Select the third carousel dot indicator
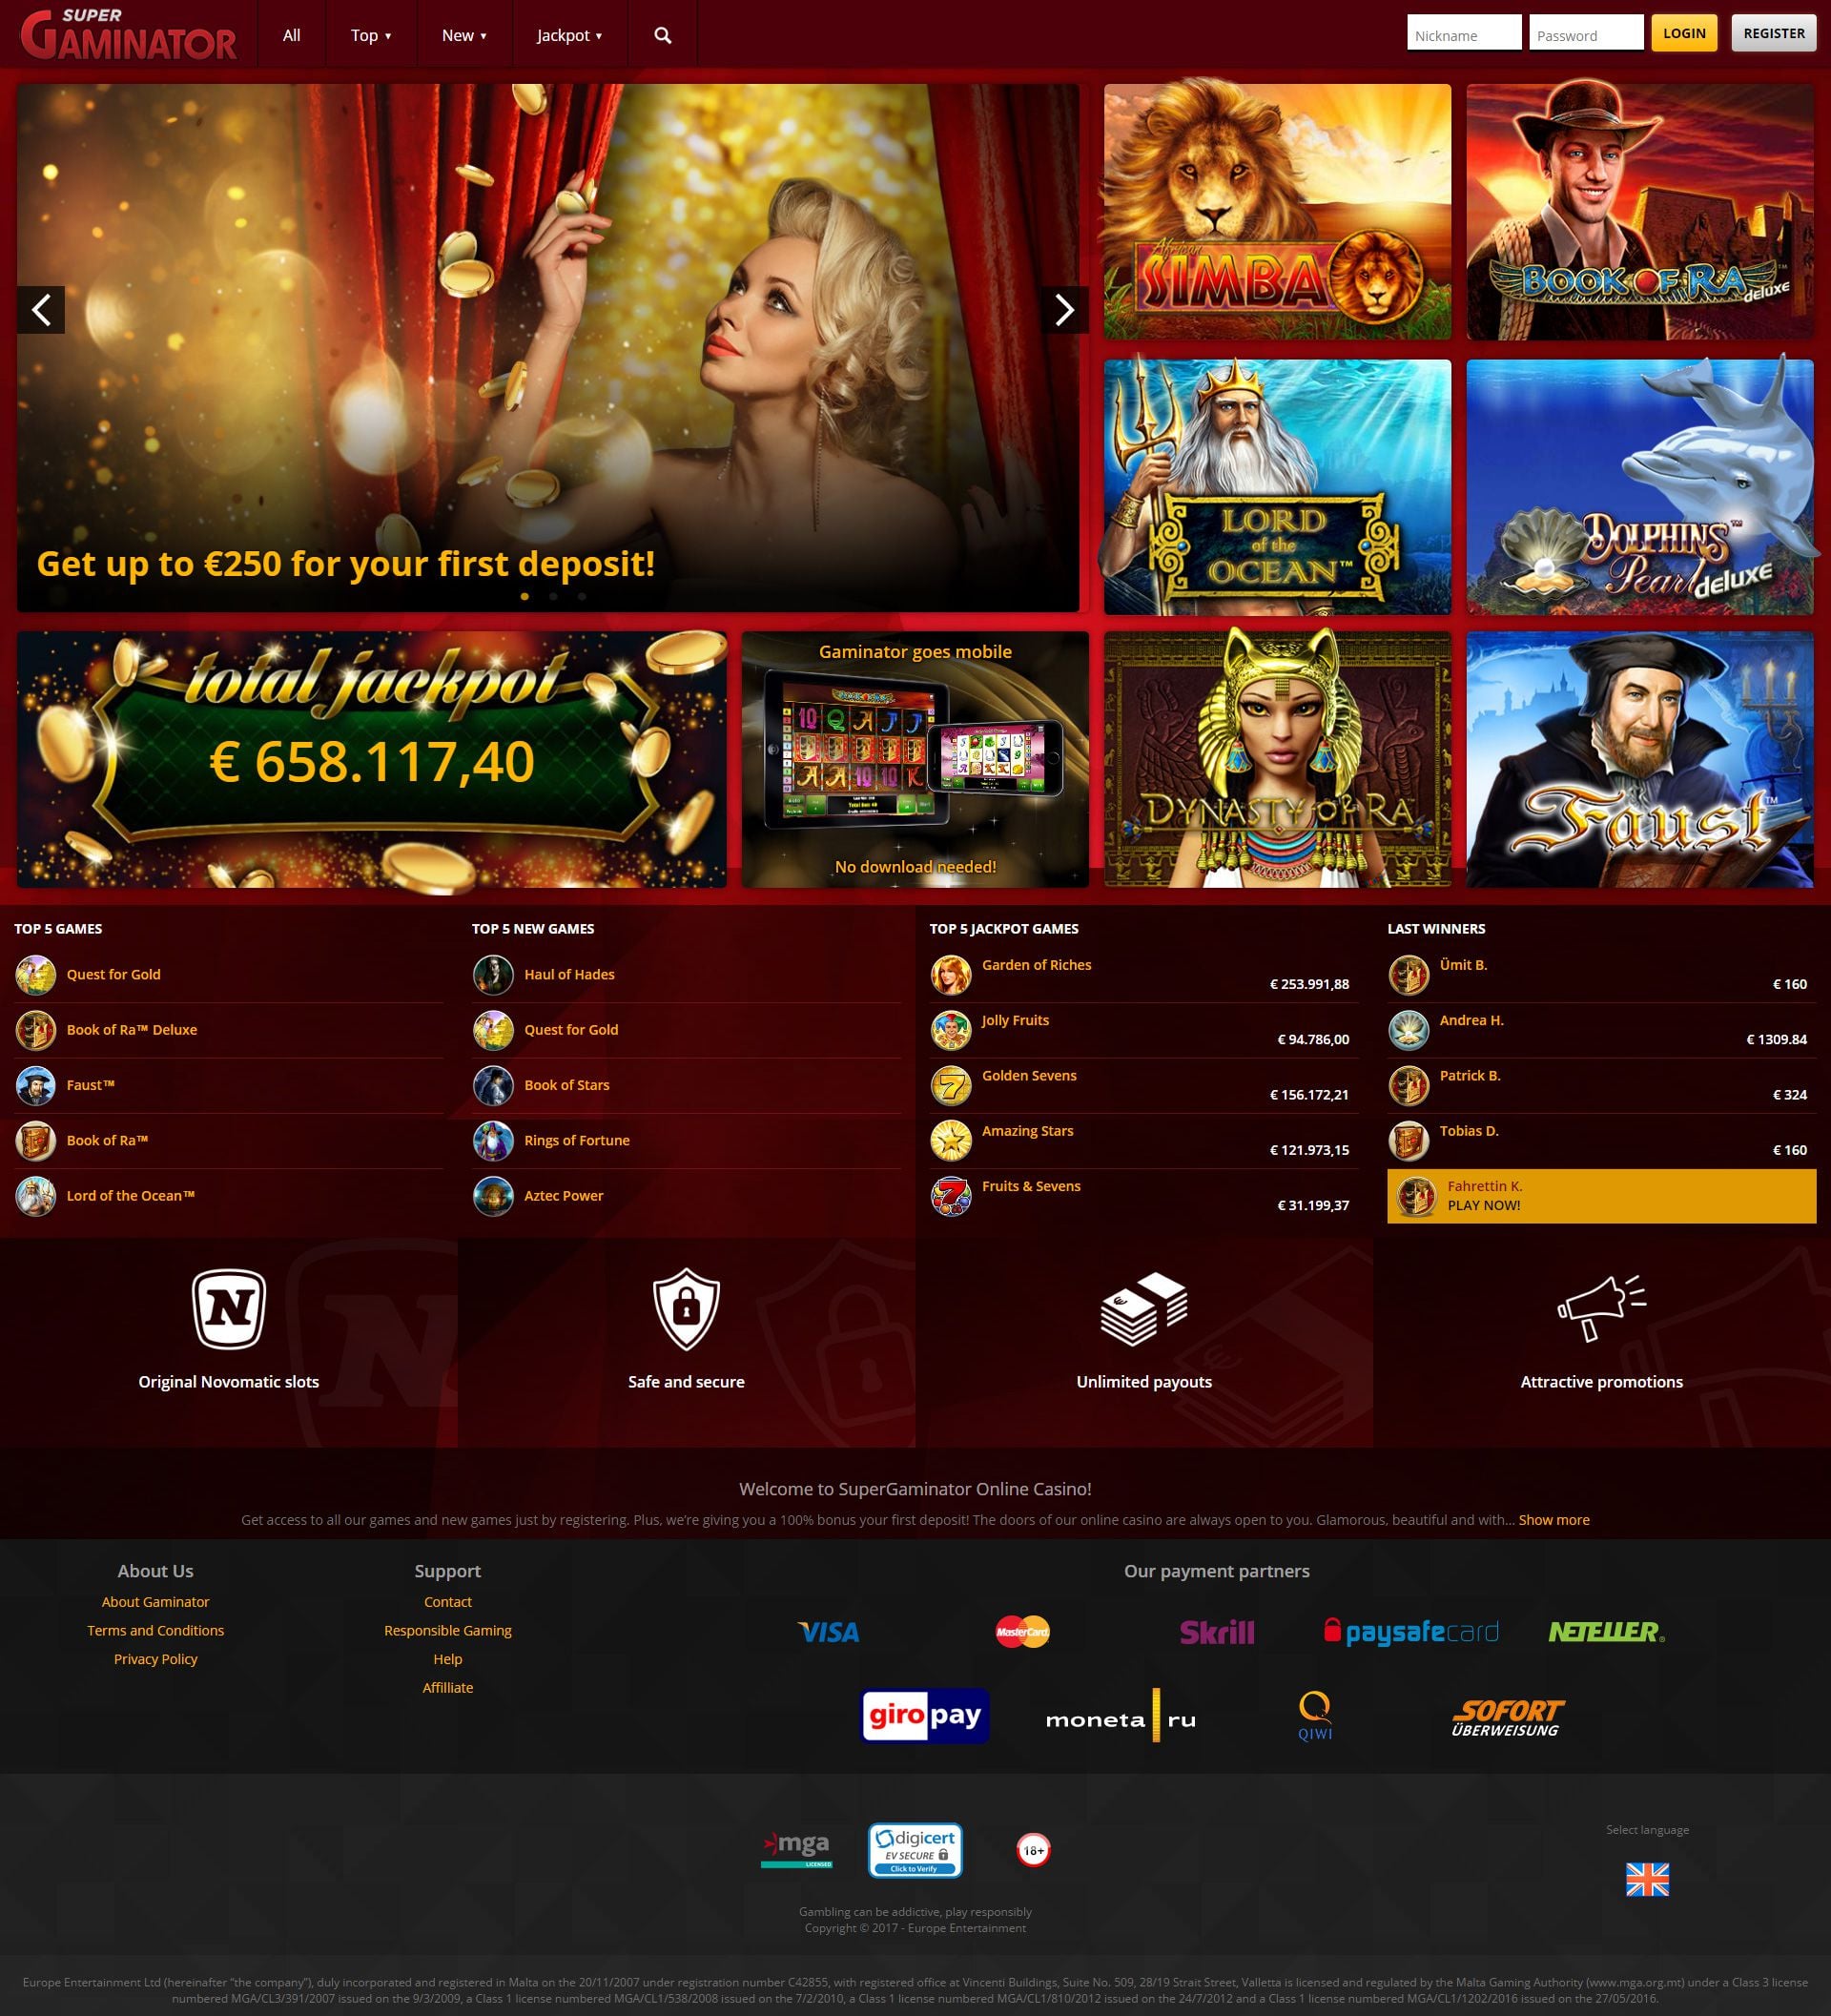The width and height of the screenshot is (1831, 2016). click(x=581, y=596)
